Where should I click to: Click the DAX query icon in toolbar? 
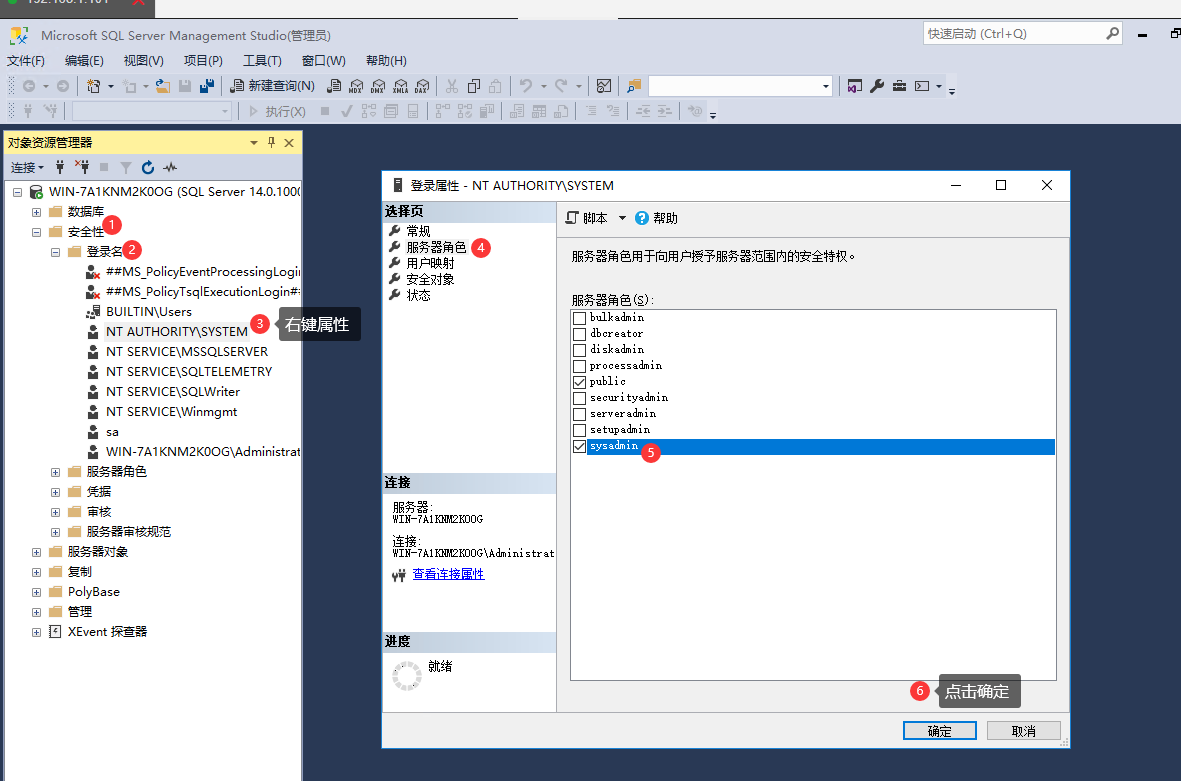pos(423,86)
